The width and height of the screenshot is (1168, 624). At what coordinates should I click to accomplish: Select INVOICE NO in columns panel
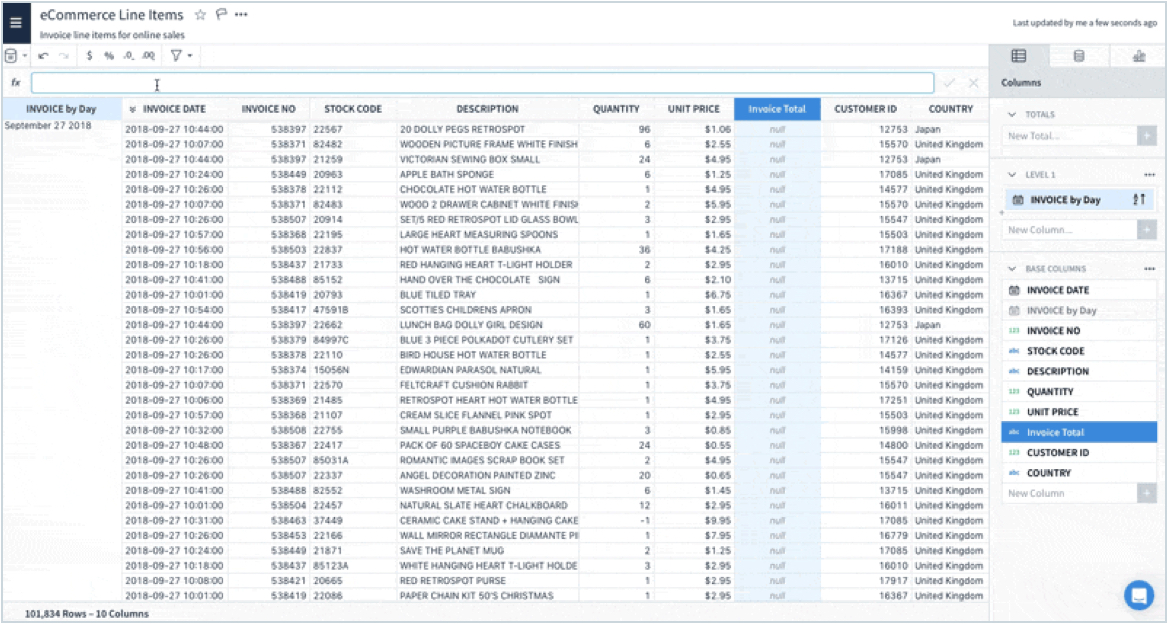1079,331
